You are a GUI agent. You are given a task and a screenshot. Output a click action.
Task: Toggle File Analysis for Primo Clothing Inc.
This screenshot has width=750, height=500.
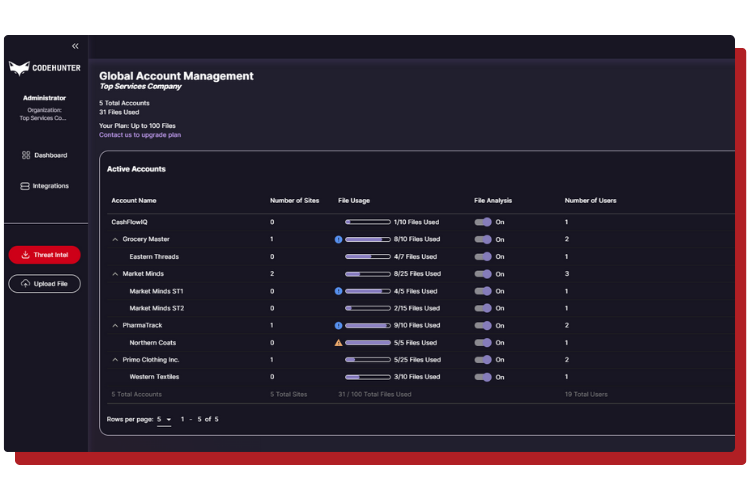coord(483,360)
